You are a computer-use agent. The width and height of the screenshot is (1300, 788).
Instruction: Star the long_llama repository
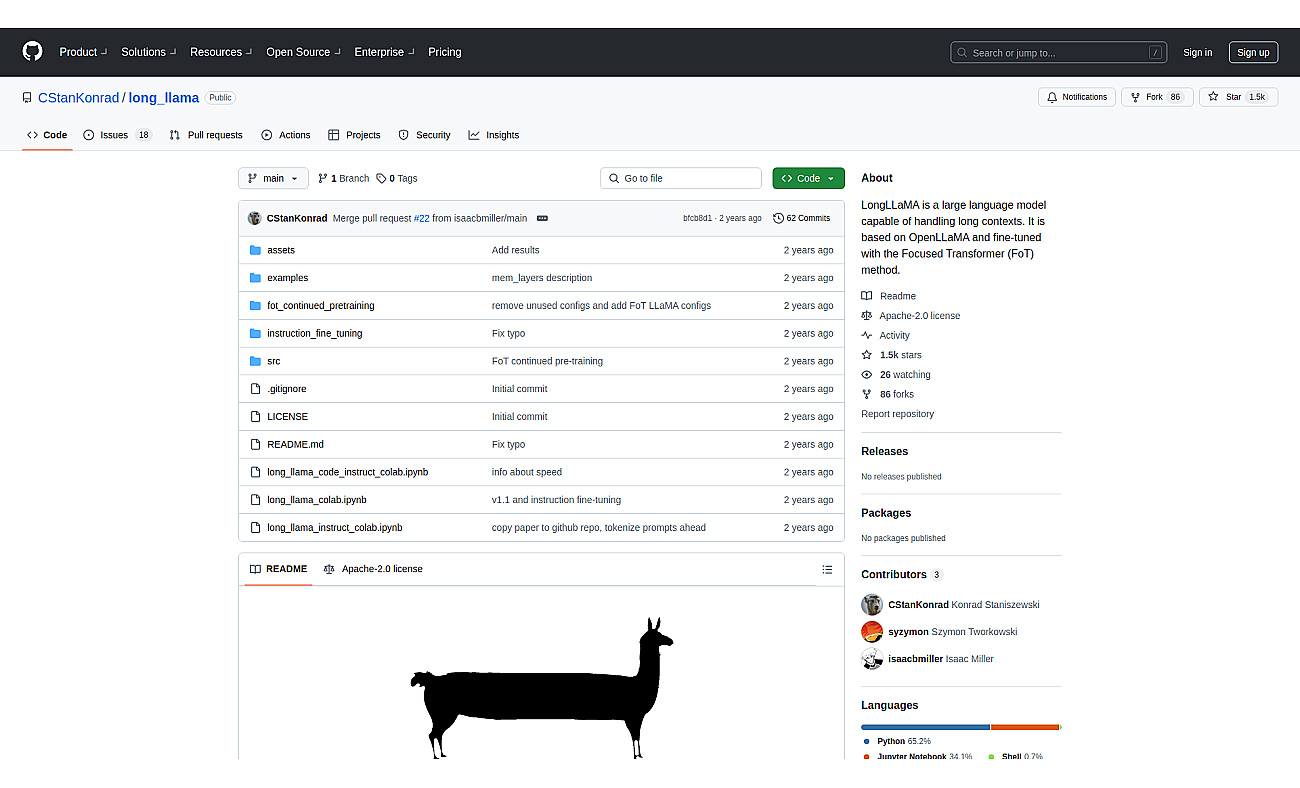[x=1238, y=97]
